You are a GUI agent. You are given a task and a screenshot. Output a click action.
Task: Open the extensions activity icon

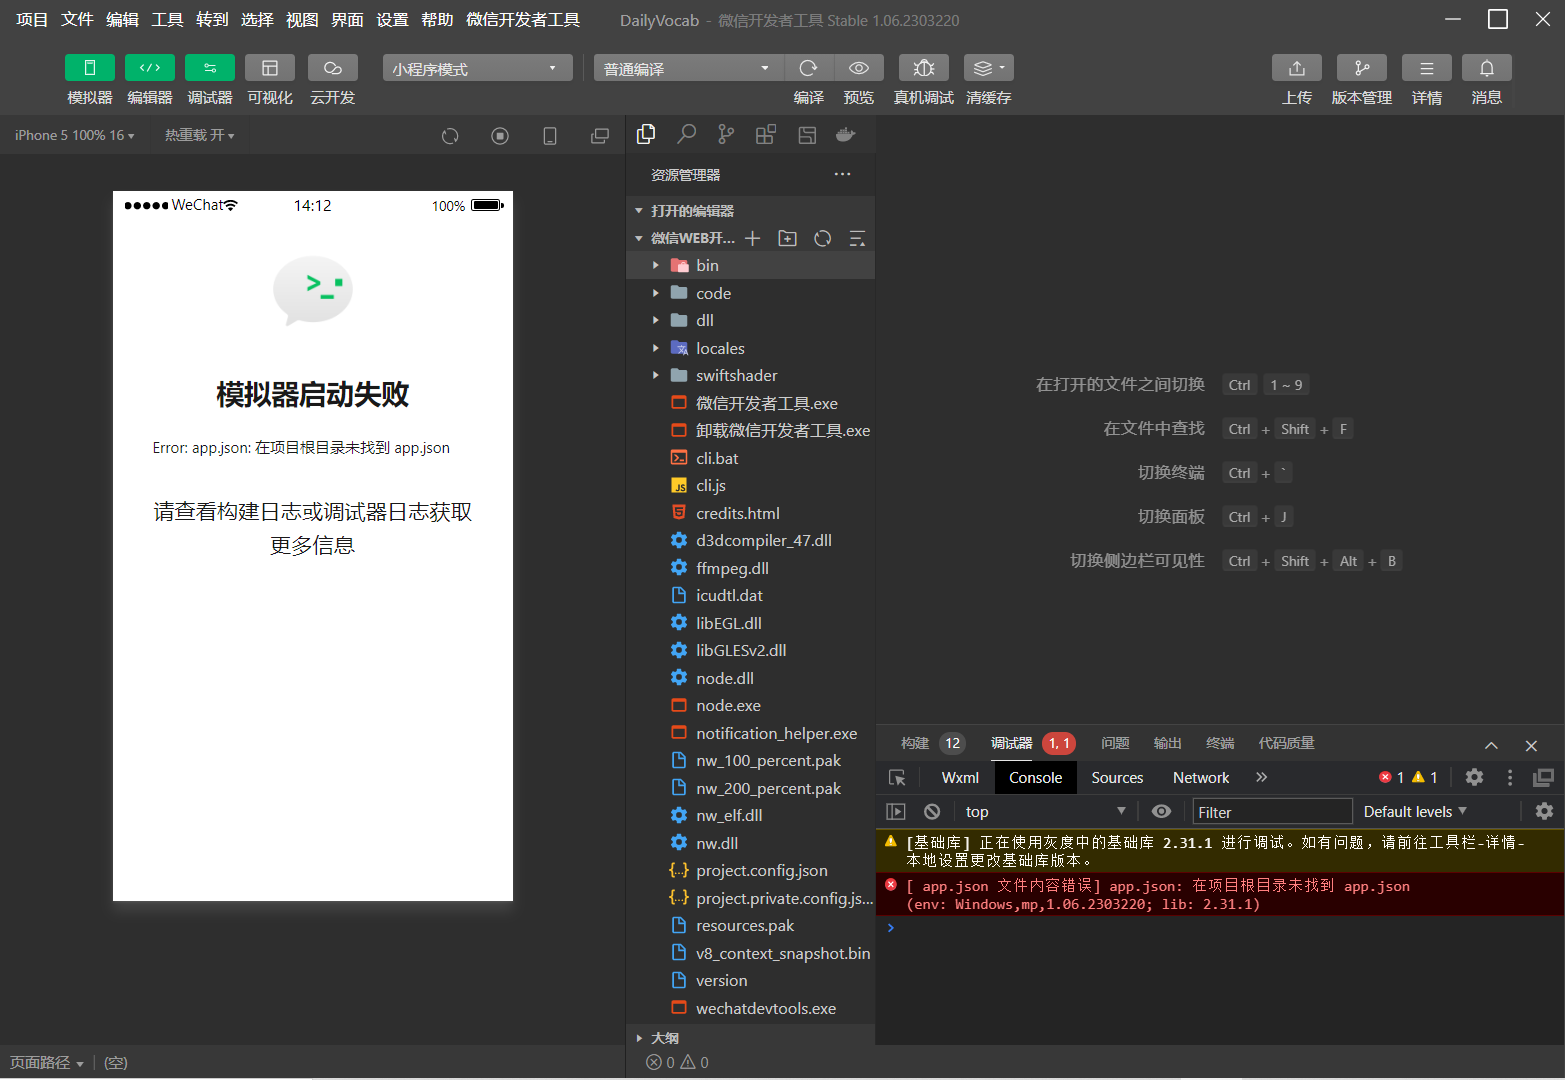(x=766, y=134)
